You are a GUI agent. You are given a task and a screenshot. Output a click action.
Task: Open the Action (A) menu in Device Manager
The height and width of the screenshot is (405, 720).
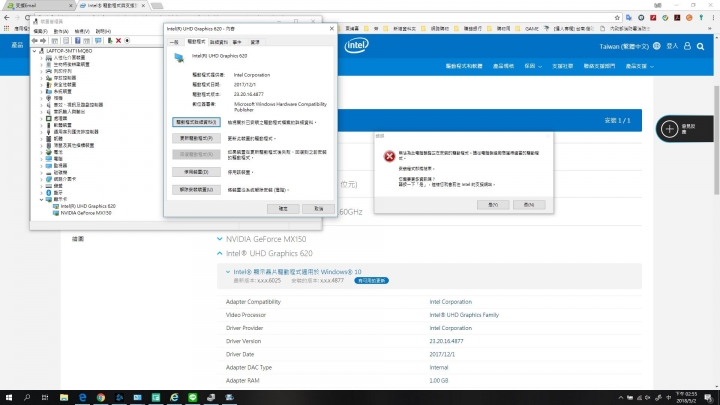click(x=61, y=31)
